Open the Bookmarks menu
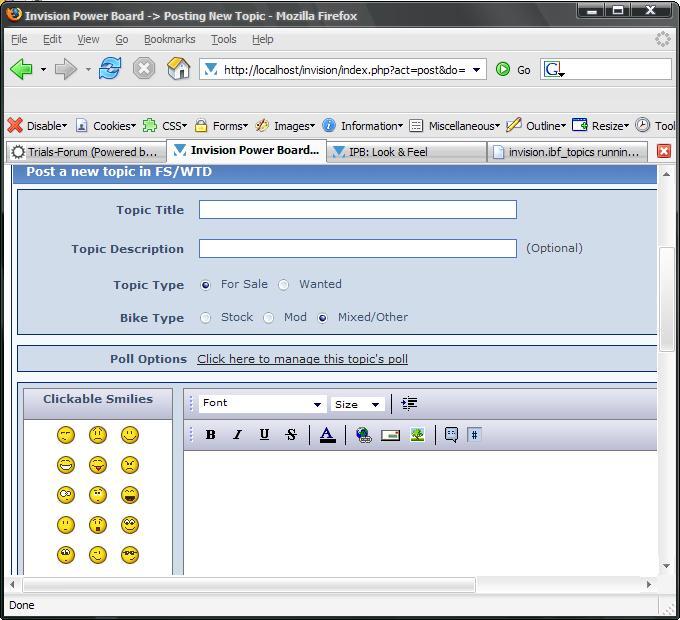This screenshot has width=680, height=620. click(x=170, y=39)
